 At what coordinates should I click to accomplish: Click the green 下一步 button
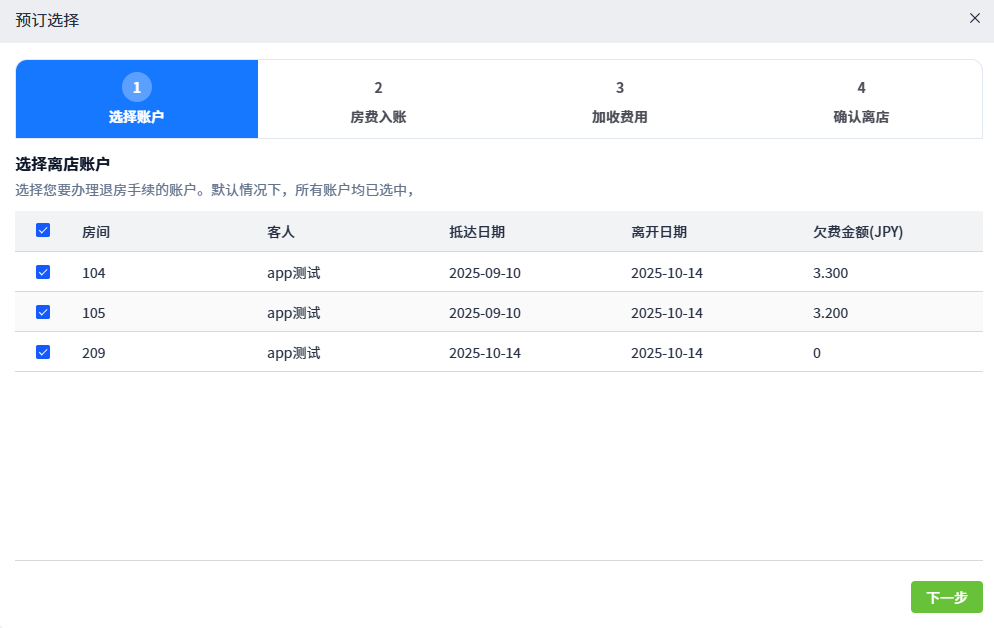tap(946, 597)
